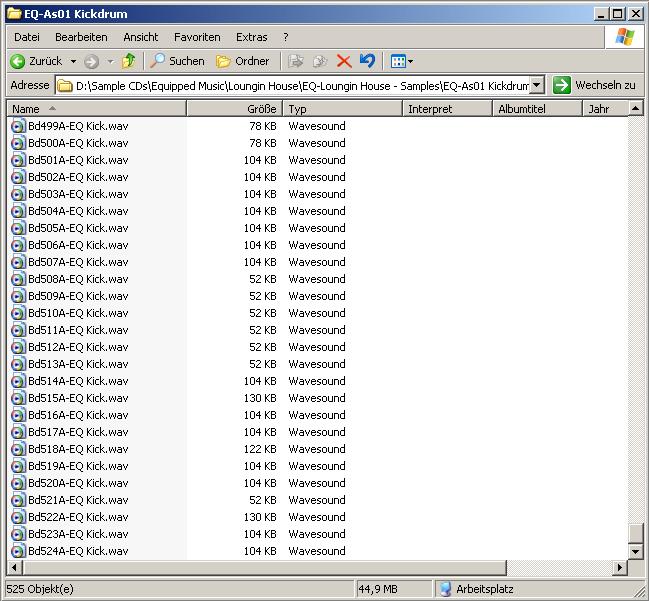The image size is (649, 601).
Task: Toggle the Ordner folders pane
Action: (x=243, y=61)
